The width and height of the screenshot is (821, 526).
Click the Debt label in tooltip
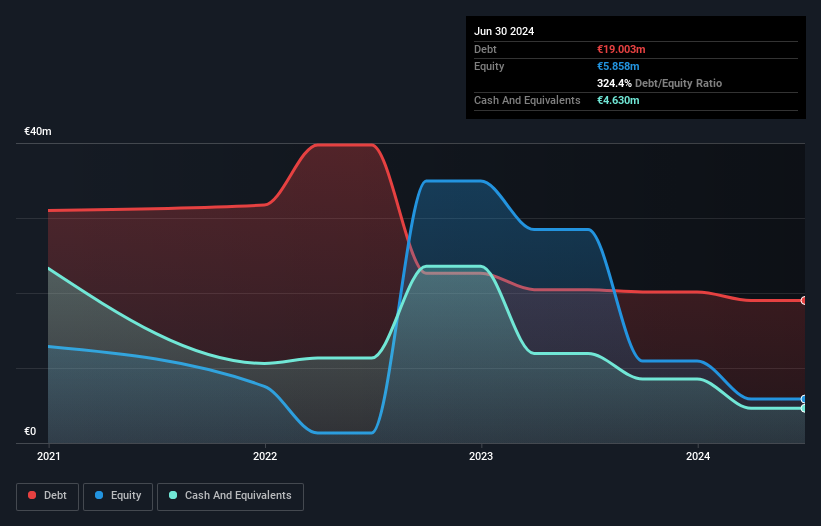pos(485,49)
